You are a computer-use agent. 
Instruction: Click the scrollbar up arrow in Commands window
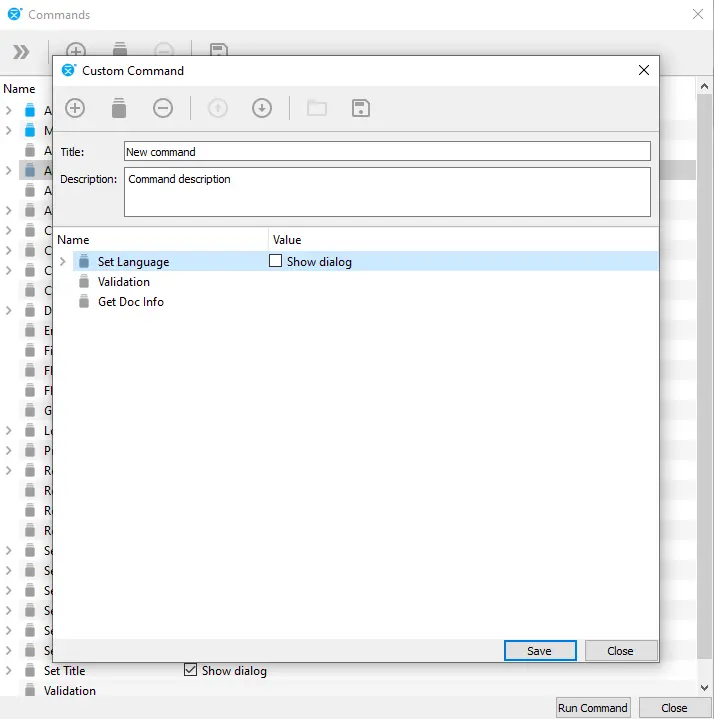[704, 86]
